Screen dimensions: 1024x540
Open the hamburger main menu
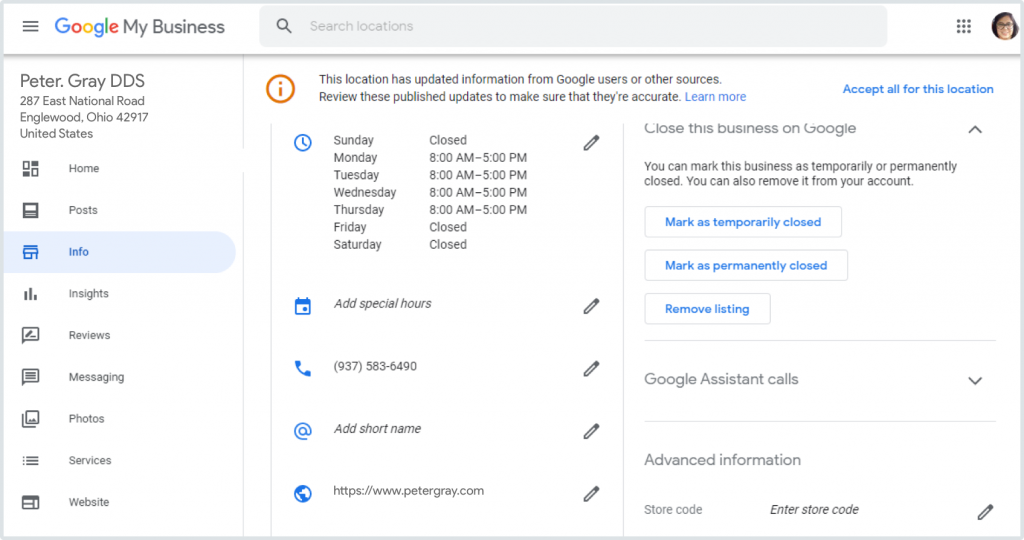coord(30,26)
